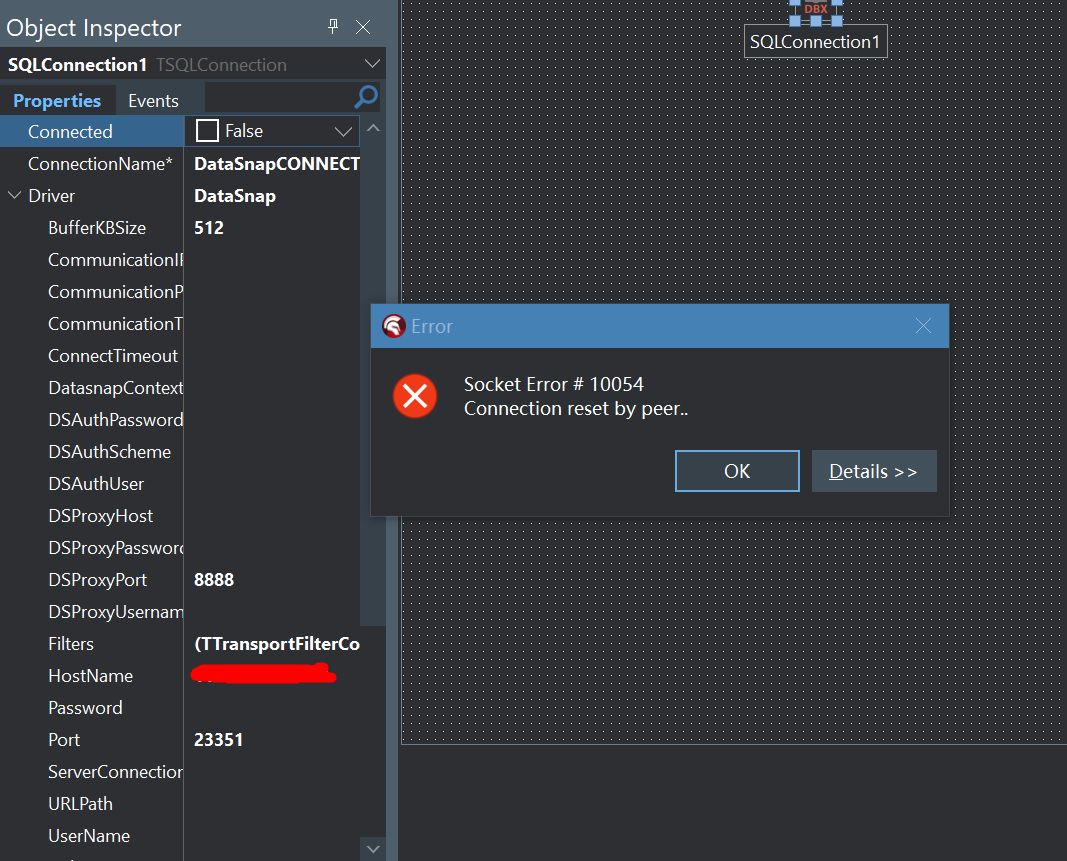This screenshot has height=861, width=1067.
Task: Click the search magnifier icon in Object Inspector
Action: (366, 97)
